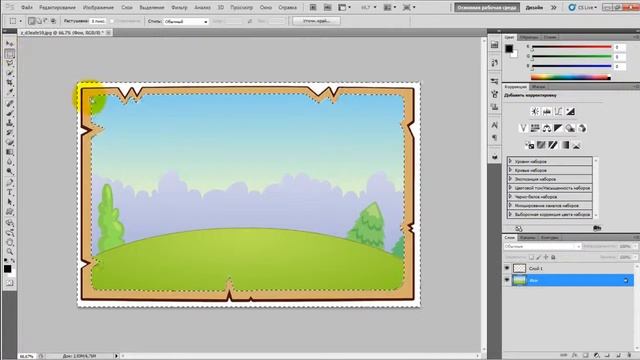This screenshot has height=360, width=640.
Task: Hide the Слой 1 layer
Action: point(507,268)
